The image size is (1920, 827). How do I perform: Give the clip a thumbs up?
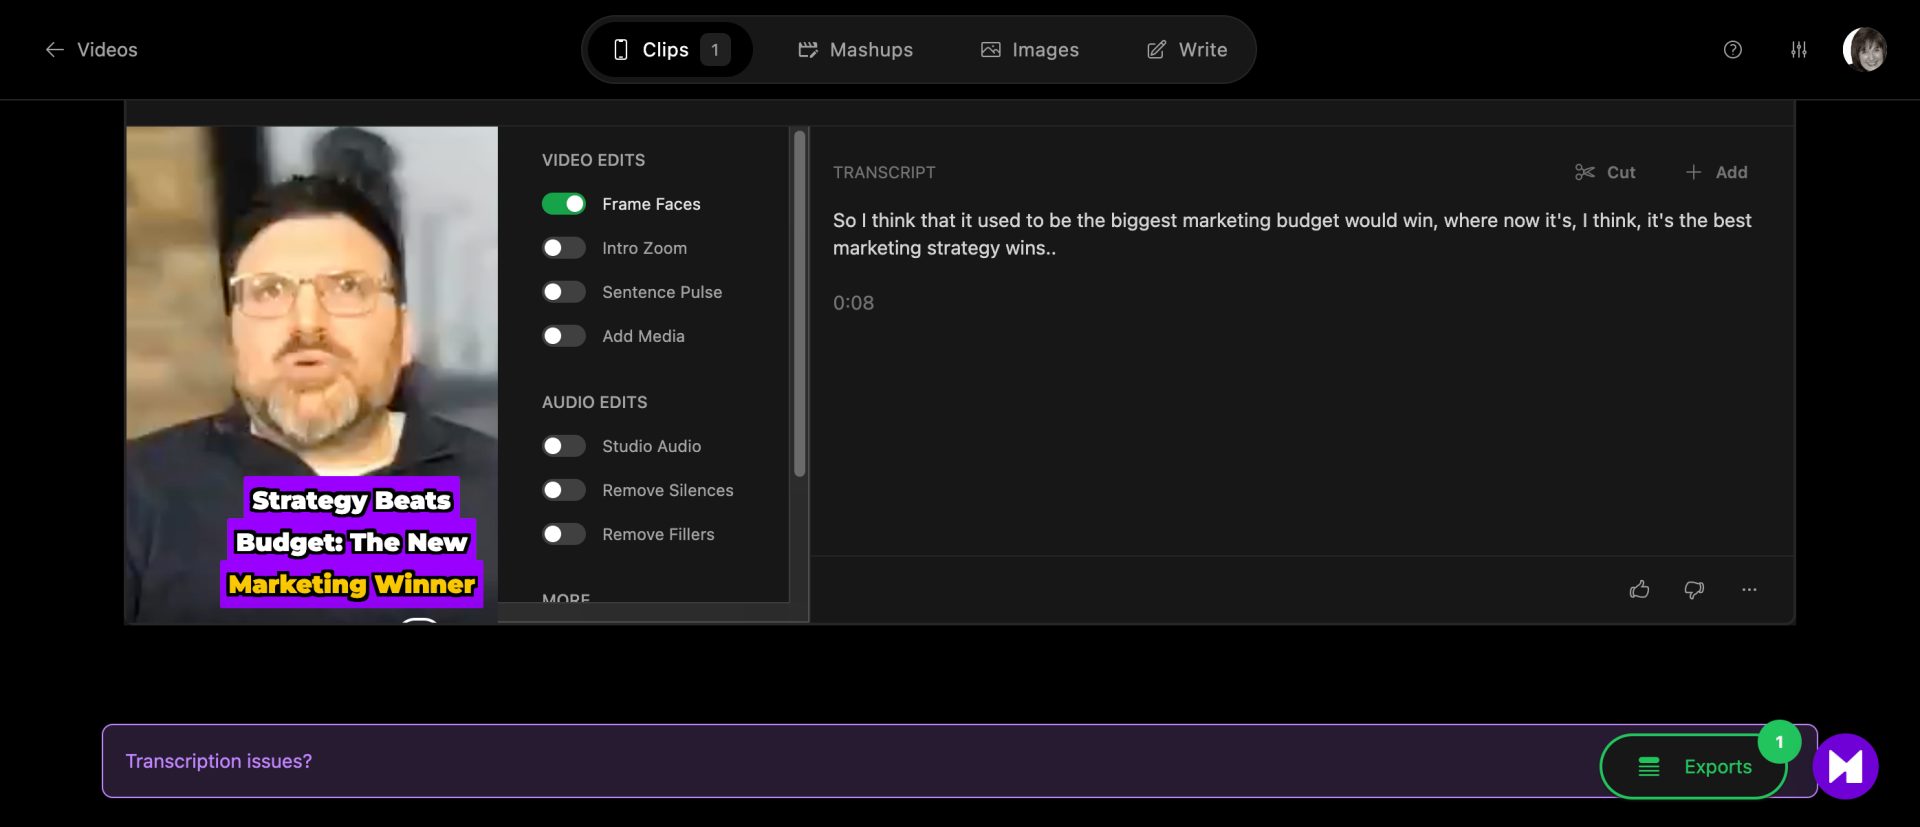pos(1639,590)
